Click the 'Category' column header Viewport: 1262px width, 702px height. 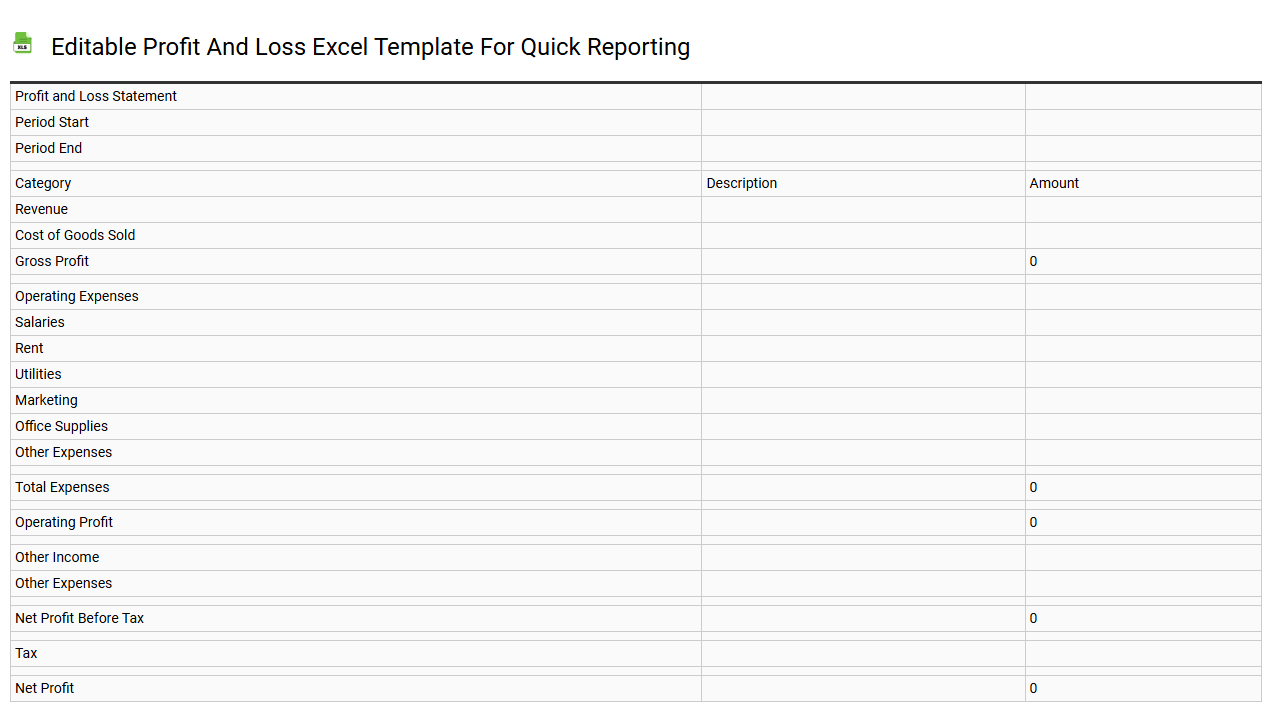pos(43,183)
